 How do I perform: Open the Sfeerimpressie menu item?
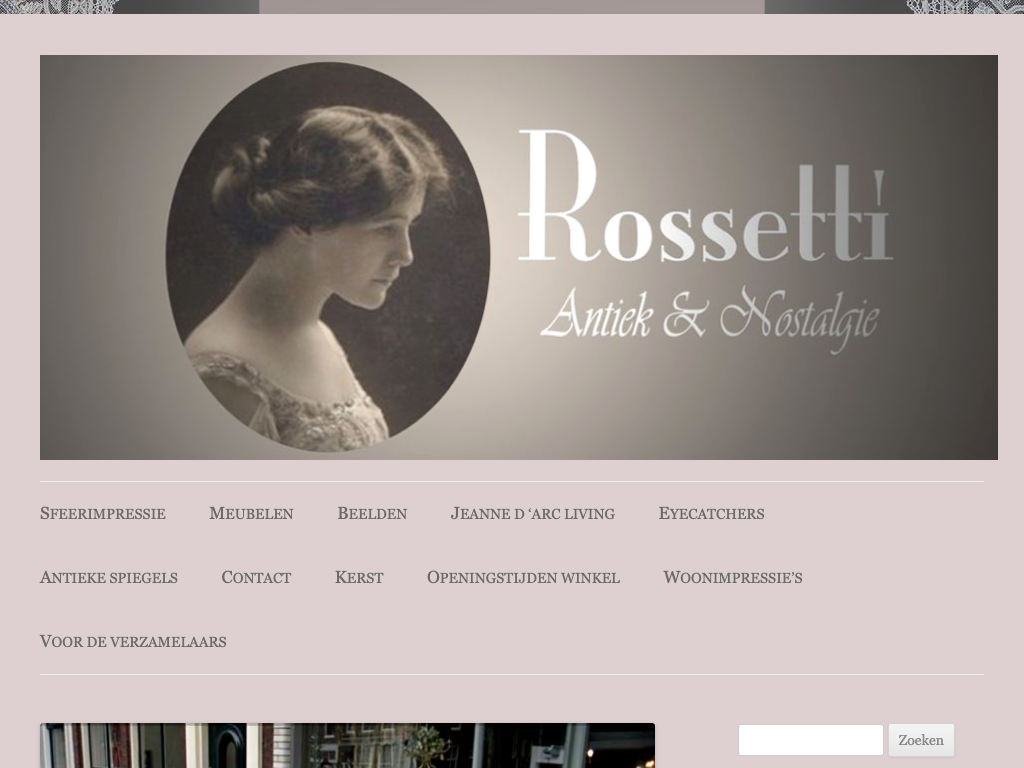103,513
